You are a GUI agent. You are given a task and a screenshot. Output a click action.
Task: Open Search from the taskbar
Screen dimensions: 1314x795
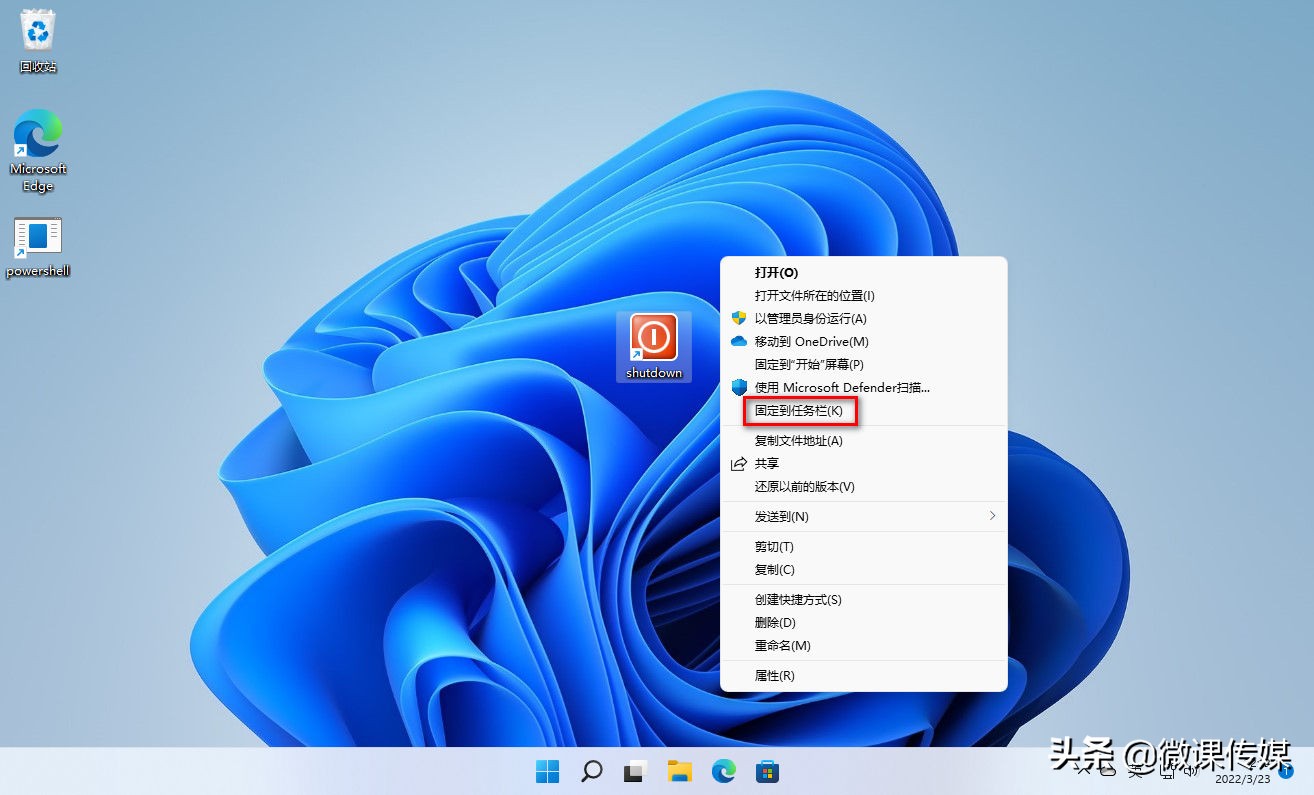pyautogui.click(x=590, y=771)
